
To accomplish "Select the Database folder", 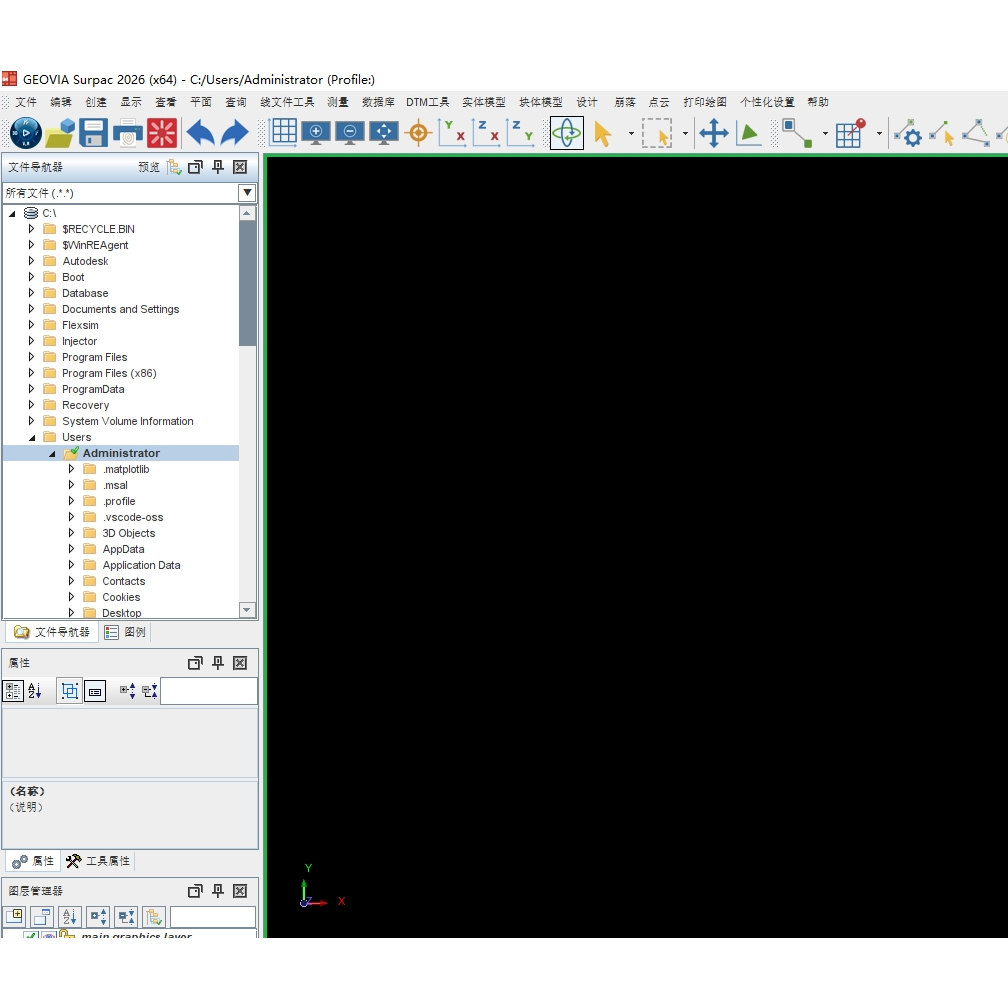I will pos(85,293).
